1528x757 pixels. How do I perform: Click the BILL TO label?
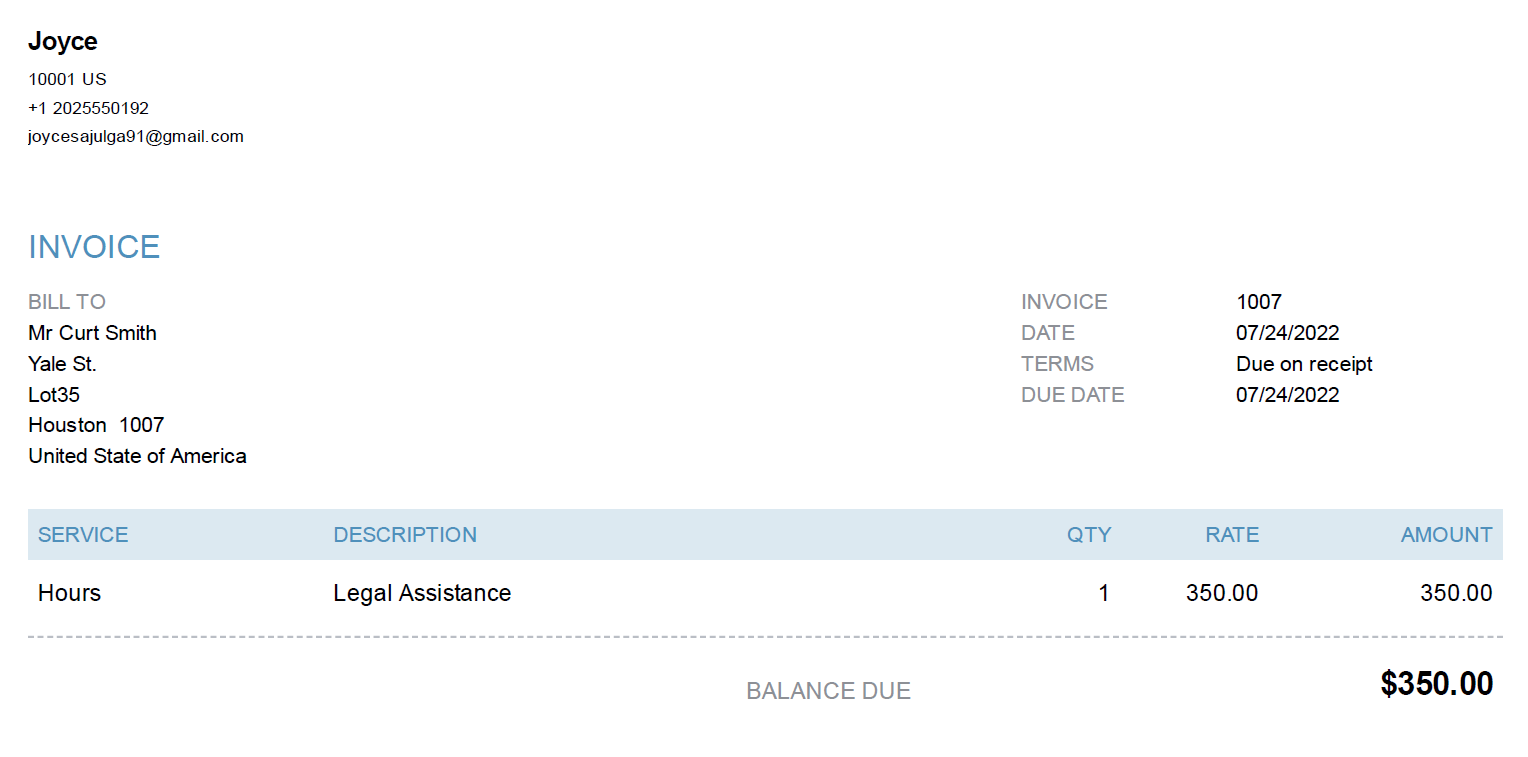67,302
